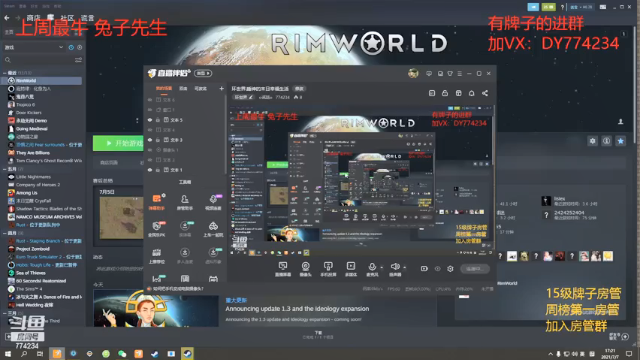The height and width of the screenshot is (360, 640).
Task: Click the microphone icon in streaming toolbar
Action: 372,267
